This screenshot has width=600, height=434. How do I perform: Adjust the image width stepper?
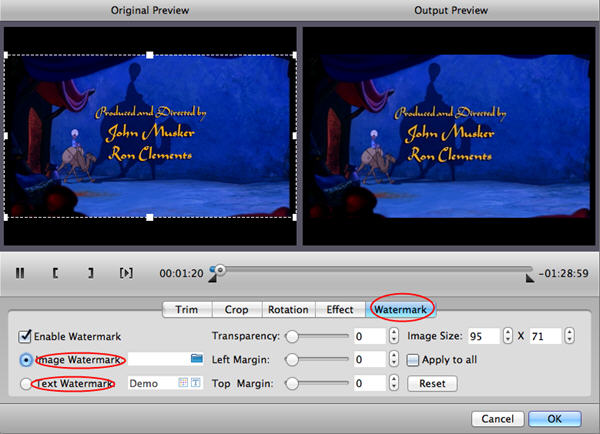(508, 336)
